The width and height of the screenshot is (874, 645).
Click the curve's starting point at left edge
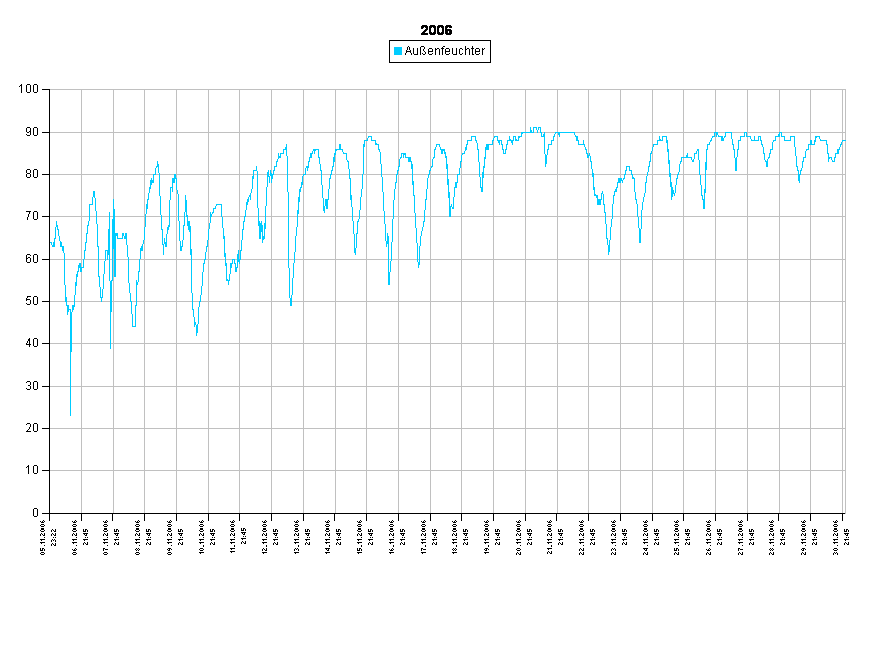51,242
